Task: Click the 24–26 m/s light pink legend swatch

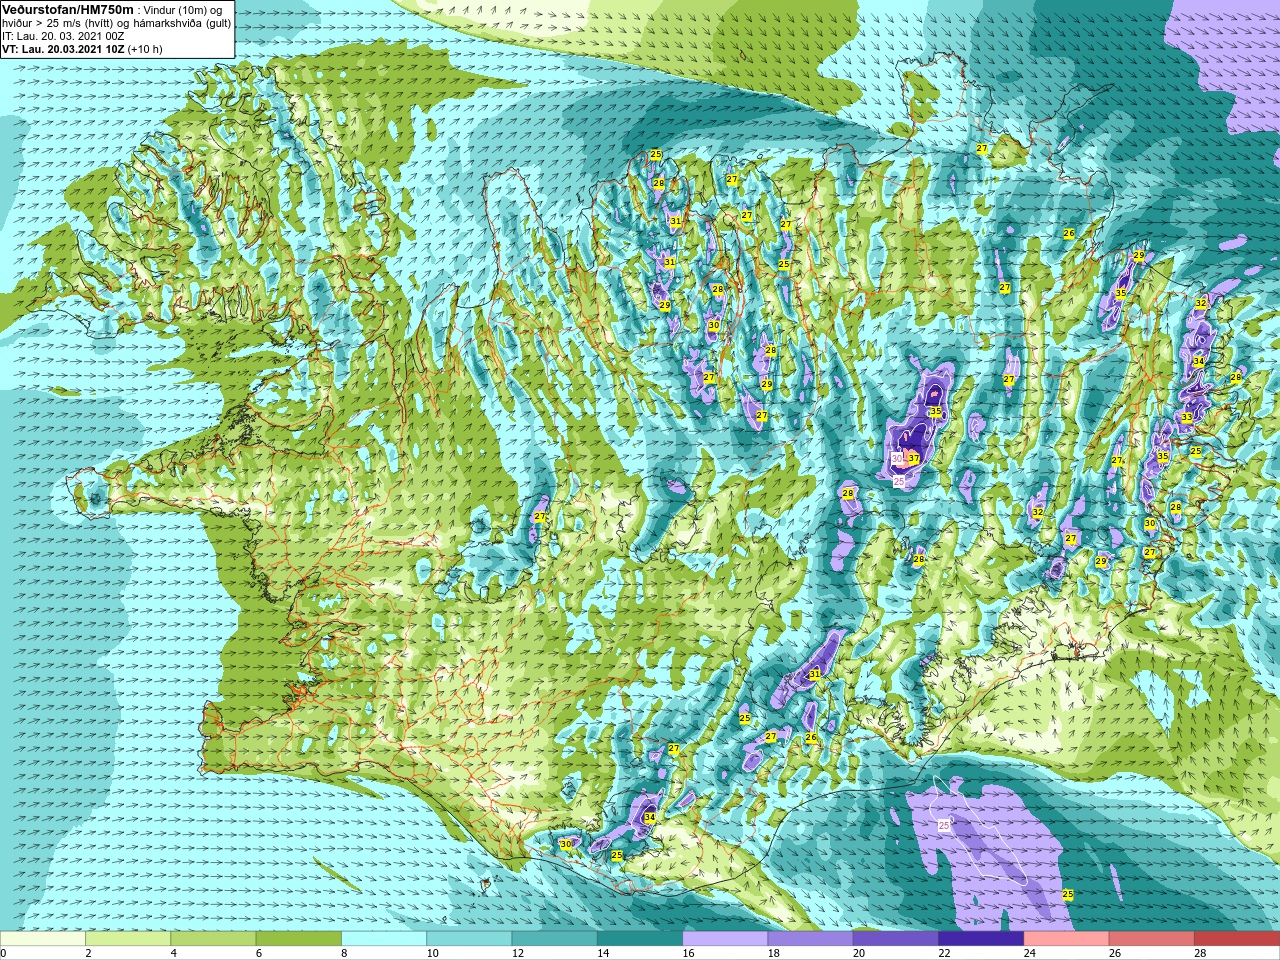Action: point(1067,939)
